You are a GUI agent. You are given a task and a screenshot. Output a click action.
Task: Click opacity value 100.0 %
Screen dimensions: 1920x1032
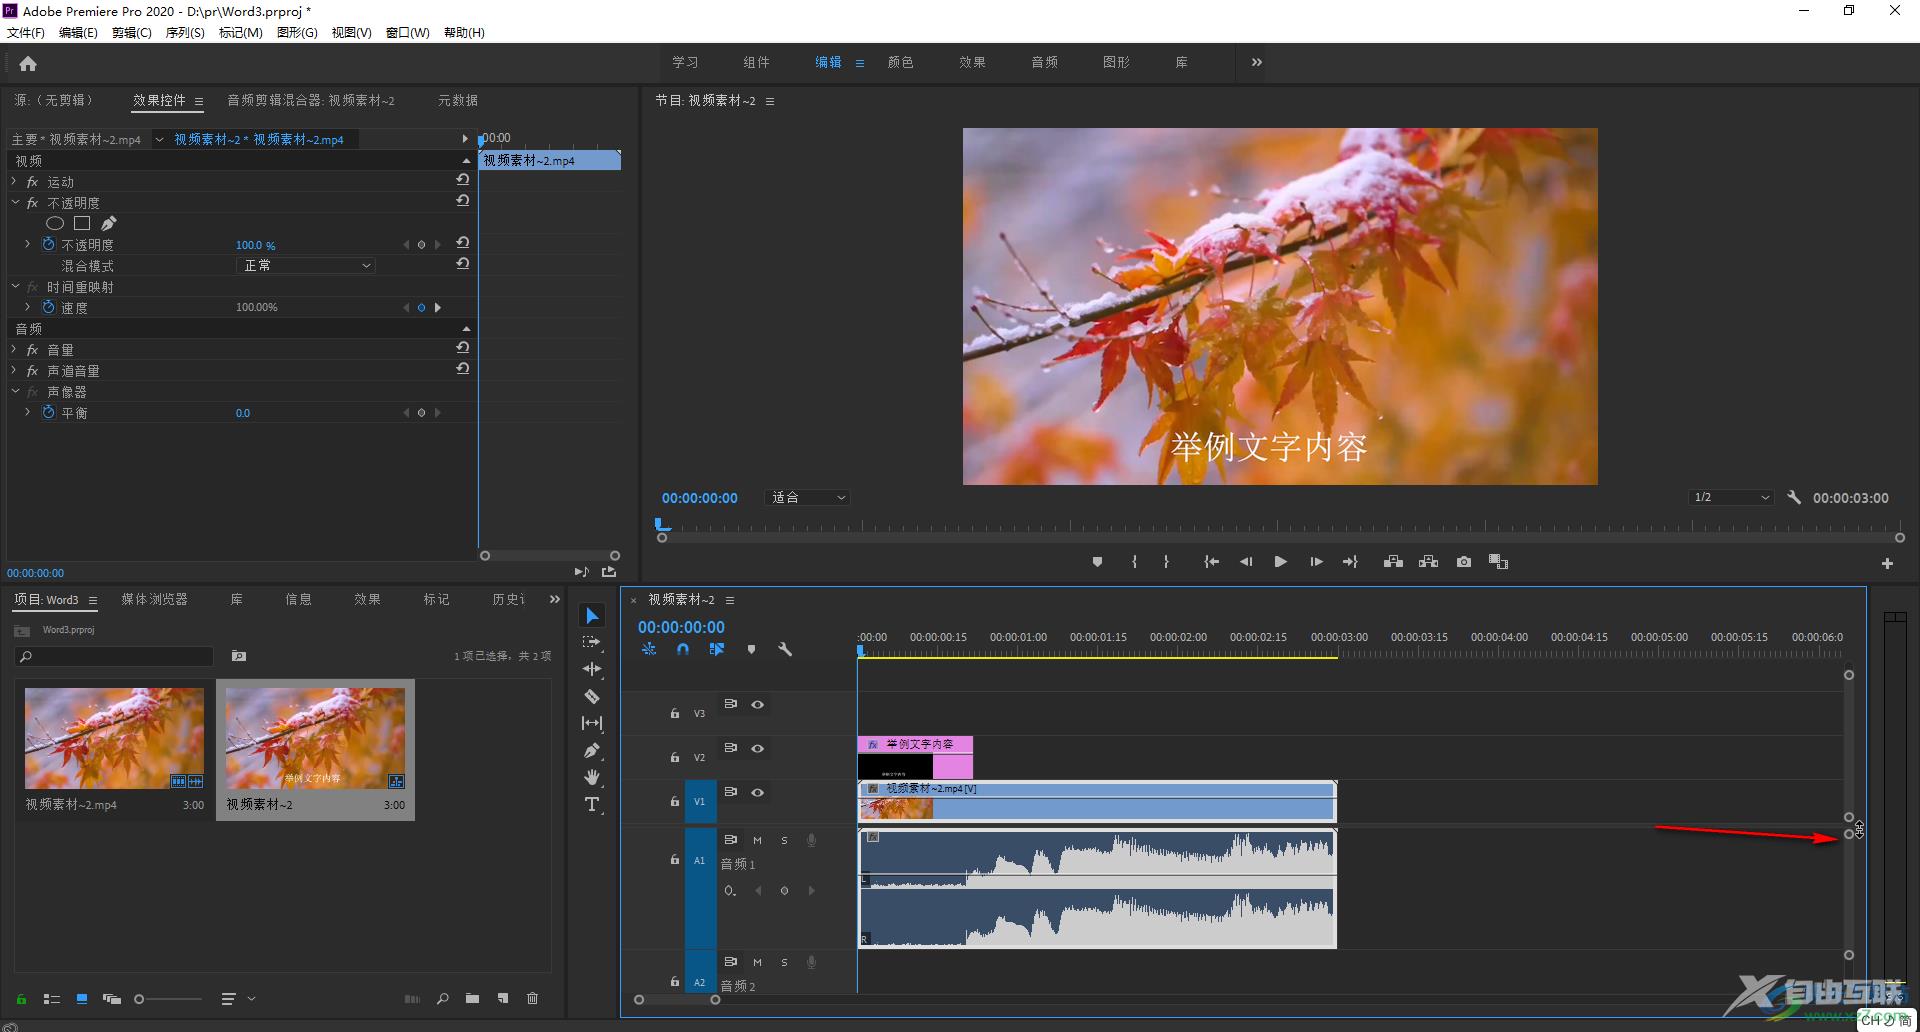click(255, 245)
